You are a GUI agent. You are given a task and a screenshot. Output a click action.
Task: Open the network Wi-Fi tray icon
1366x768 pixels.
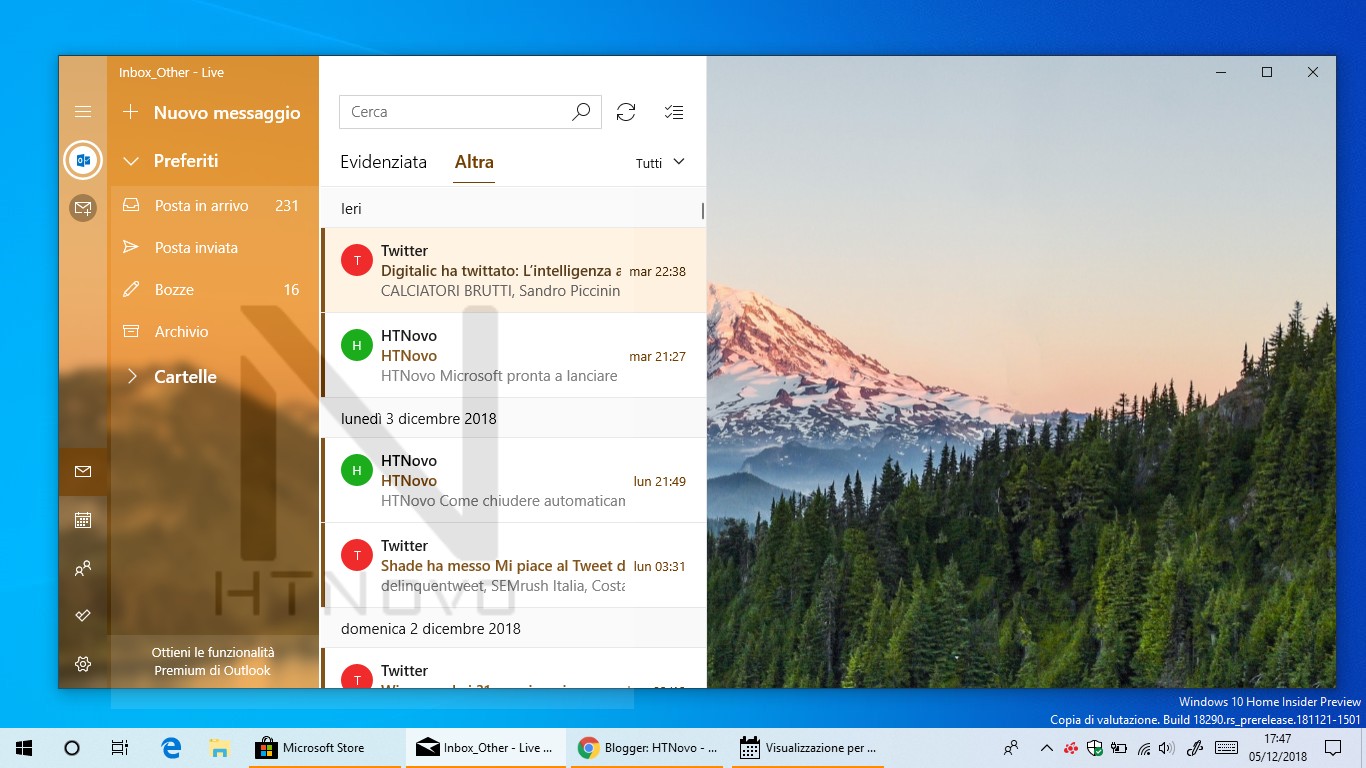1143,748
